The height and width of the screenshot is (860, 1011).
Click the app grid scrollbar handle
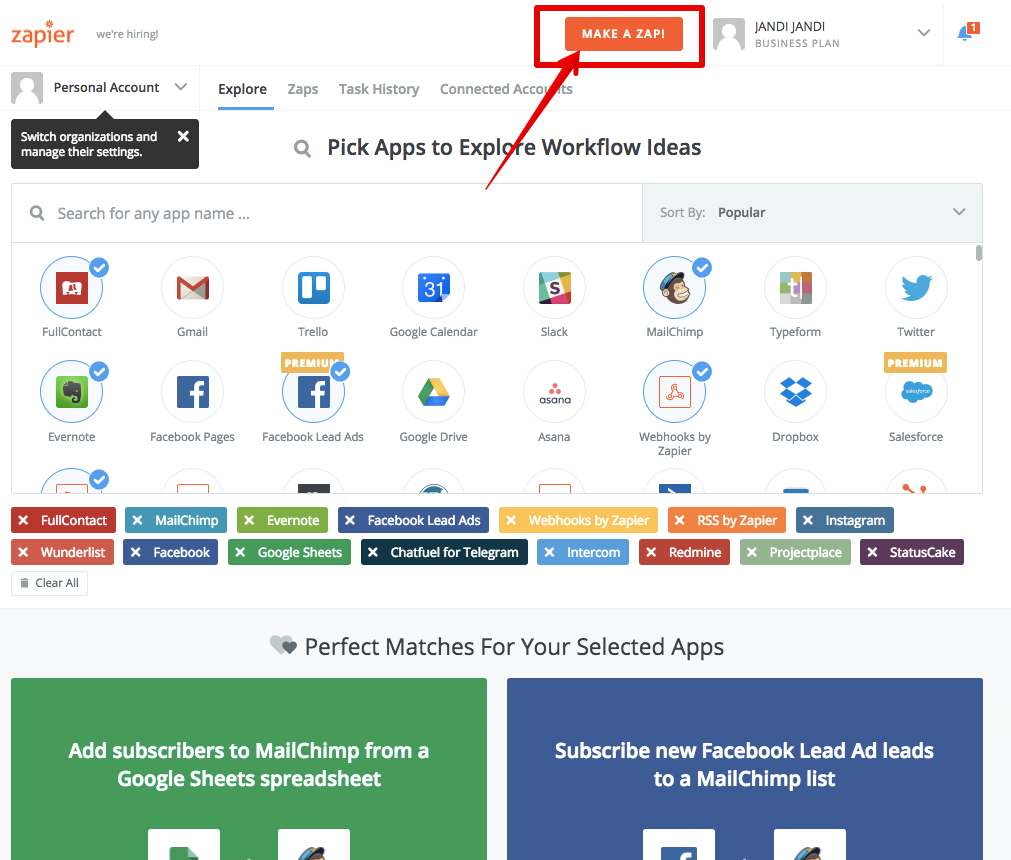point(979,253)
